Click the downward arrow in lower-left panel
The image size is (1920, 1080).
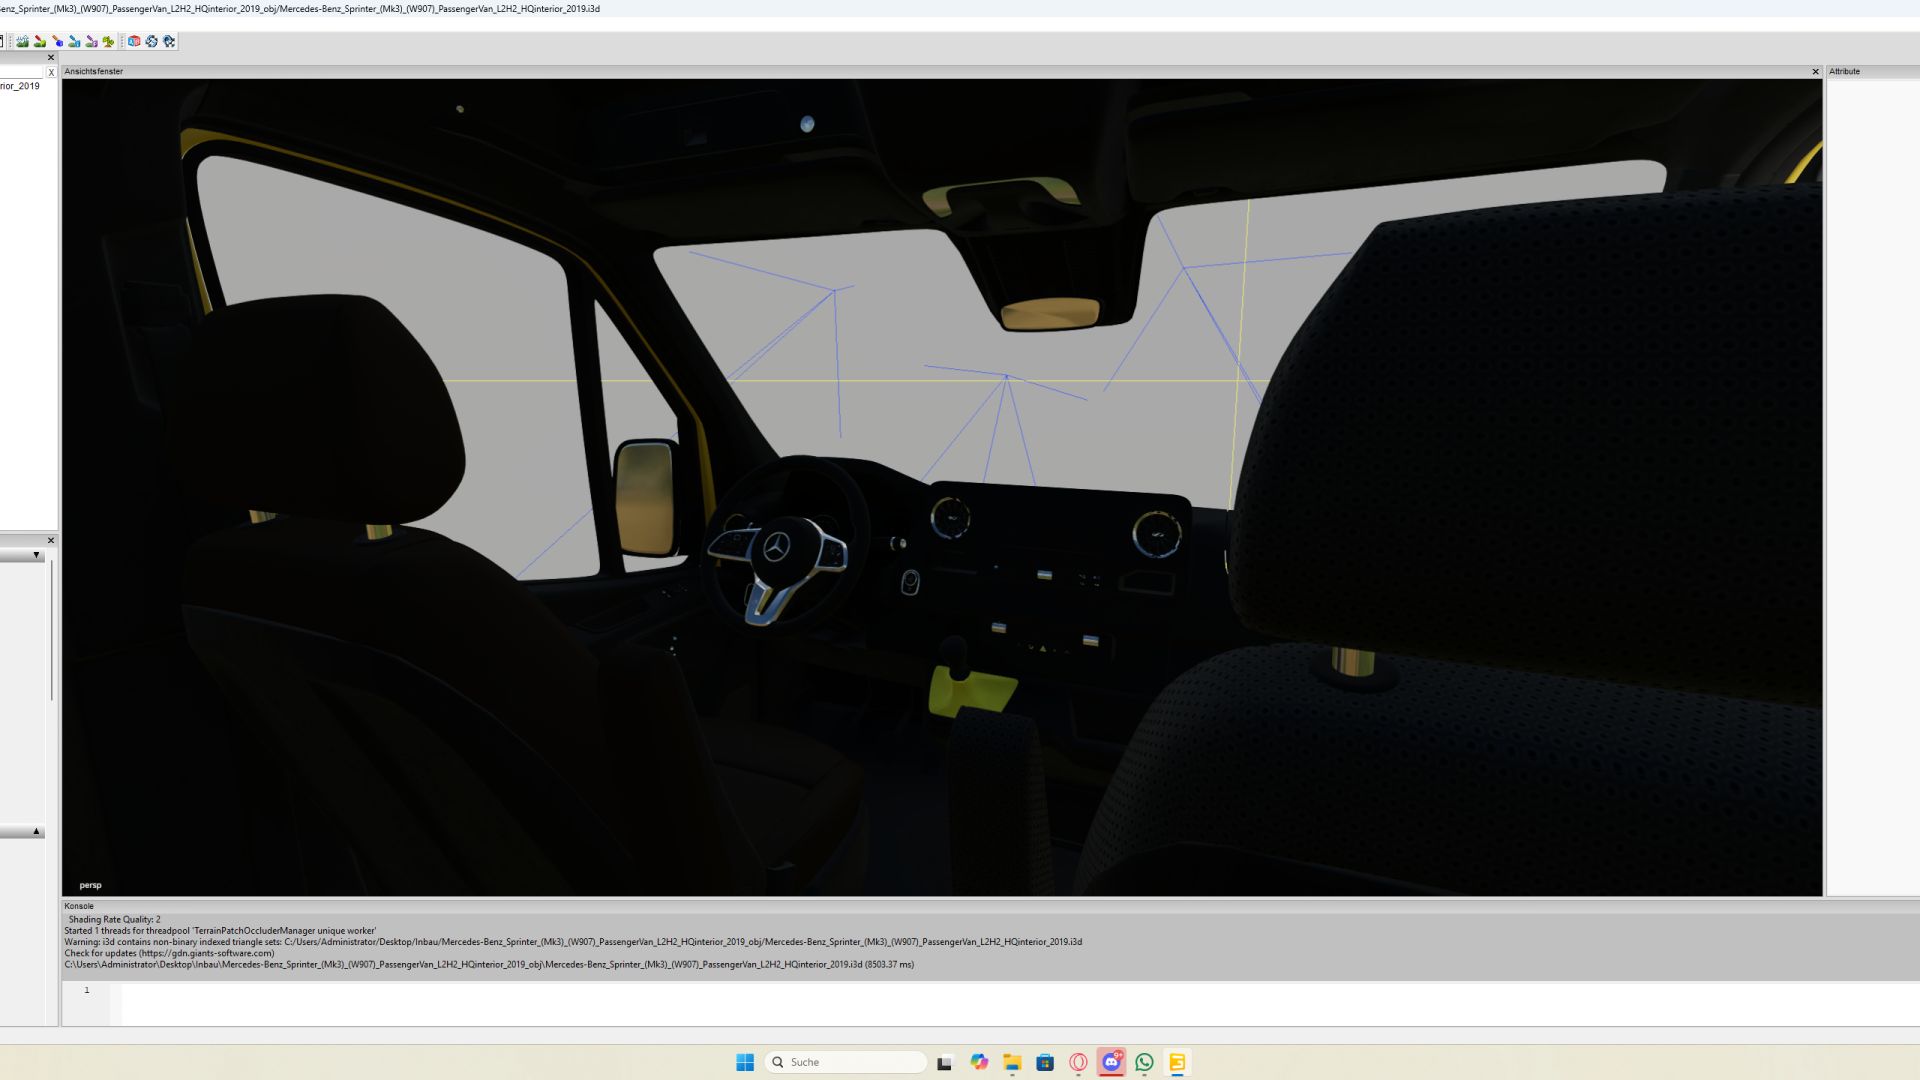point(36,555)
